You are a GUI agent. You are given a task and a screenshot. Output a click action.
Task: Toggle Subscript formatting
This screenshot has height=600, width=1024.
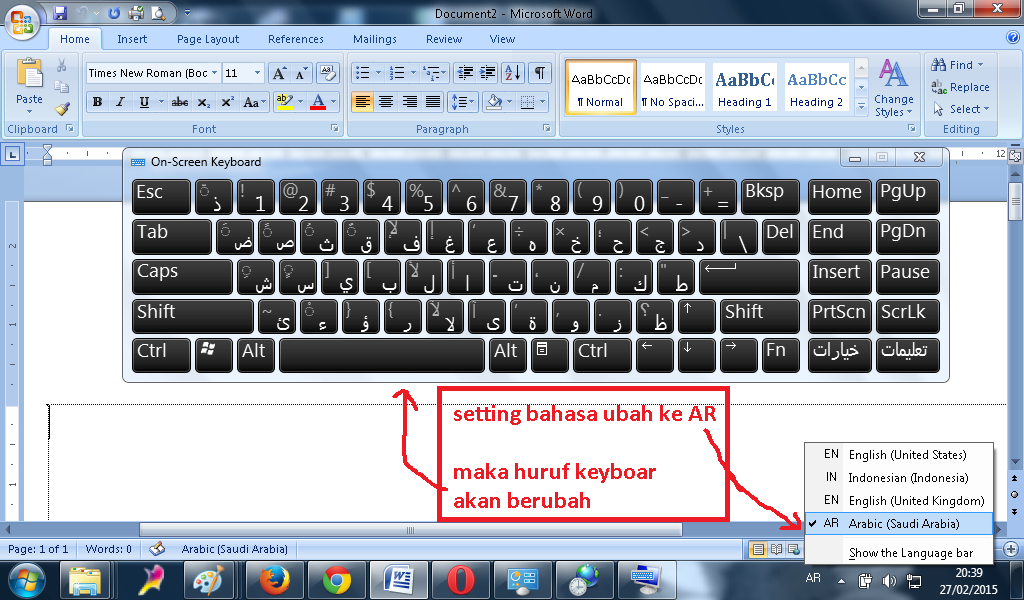[x=204, y=102]
